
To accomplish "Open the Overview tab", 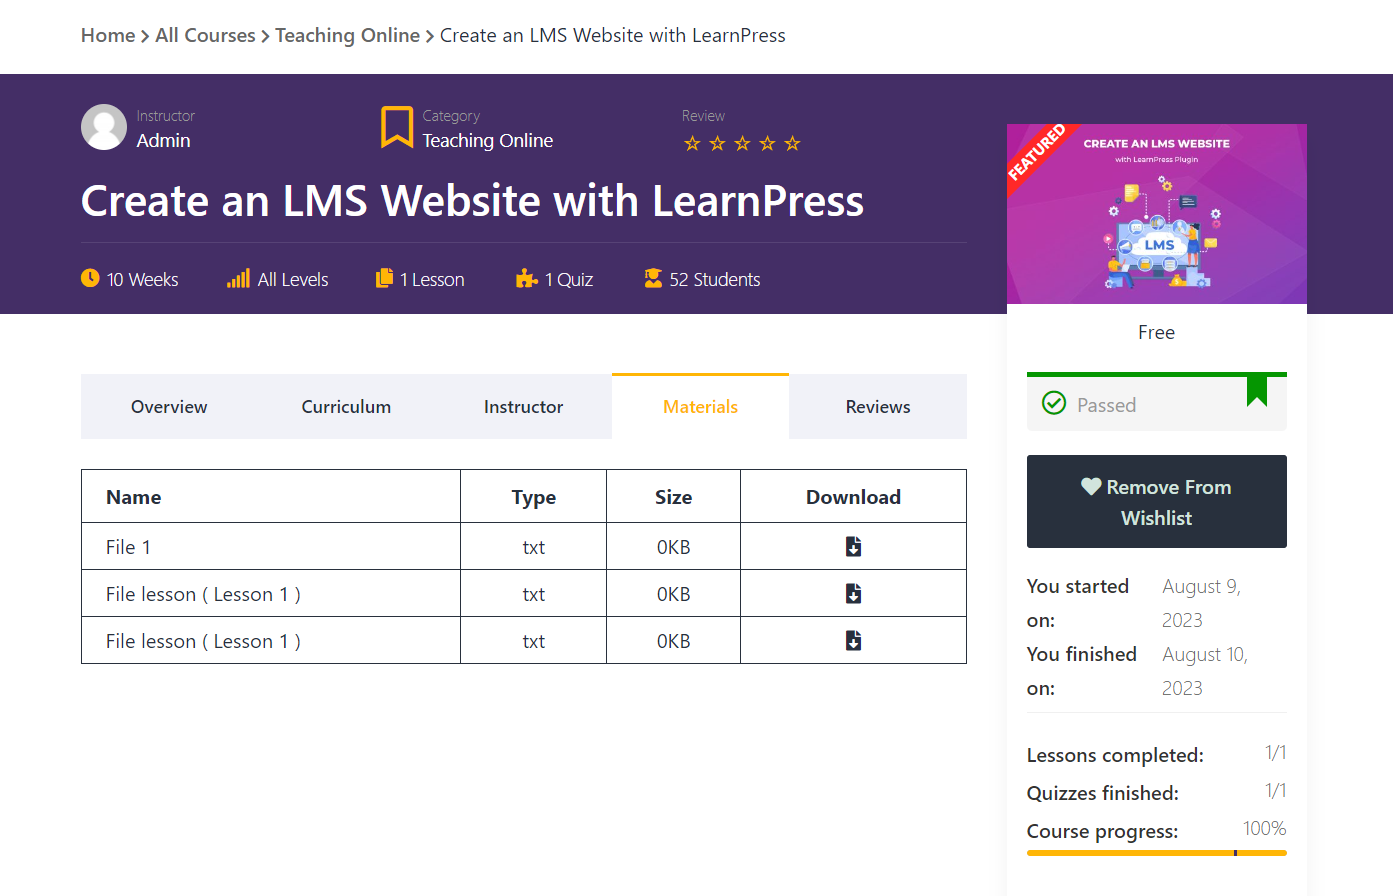I will 169,407.
